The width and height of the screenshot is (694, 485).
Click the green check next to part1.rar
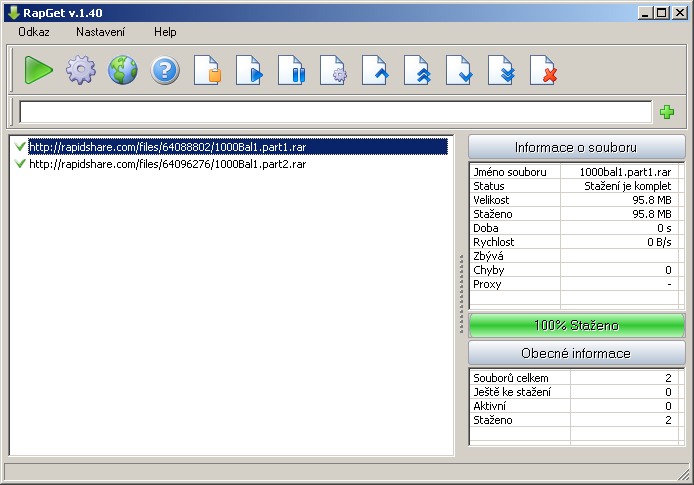20,146
